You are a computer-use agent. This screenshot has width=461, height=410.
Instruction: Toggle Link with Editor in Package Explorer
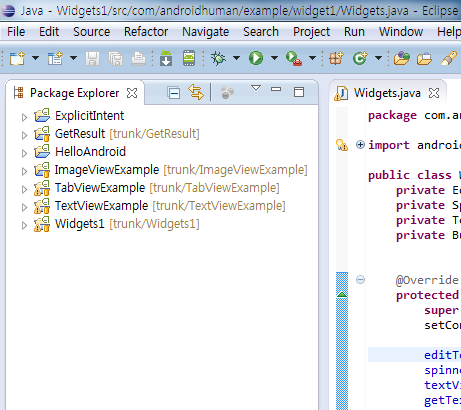click(x=196, y=92)
